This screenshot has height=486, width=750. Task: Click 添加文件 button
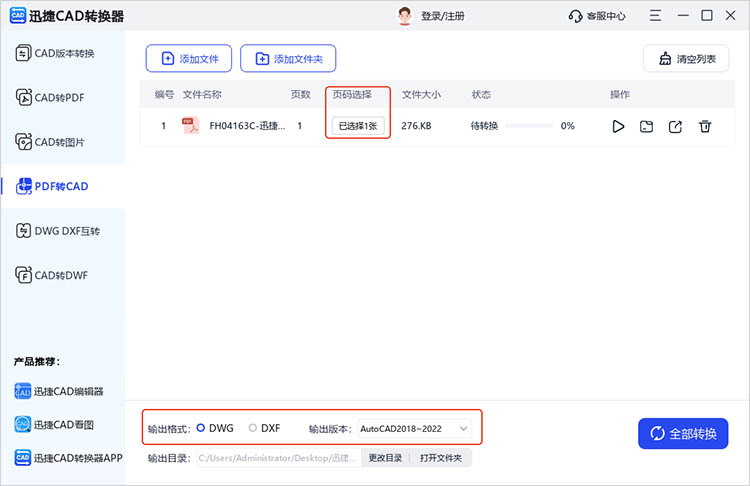pyautogui.click(x=189, y=59)
